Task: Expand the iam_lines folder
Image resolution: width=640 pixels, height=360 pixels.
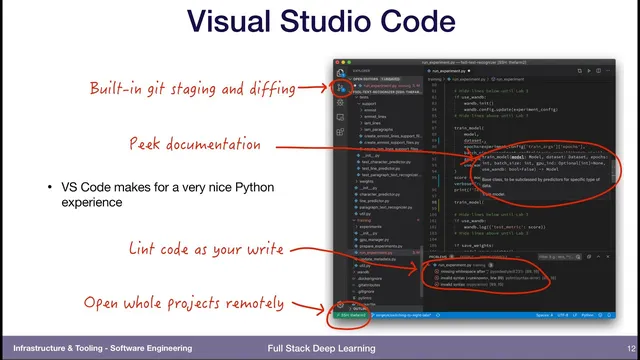Action: click(x=372, y=123)
